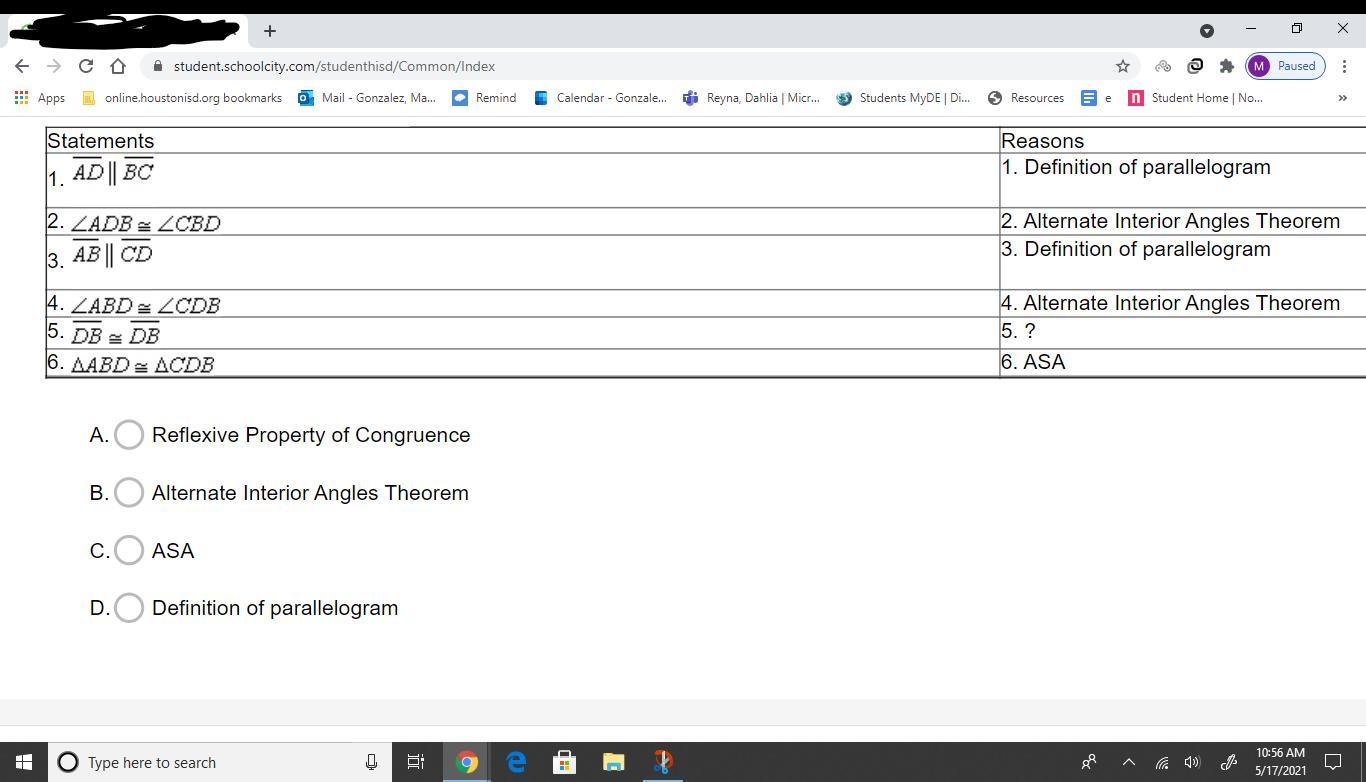Open Task View on the taskbar

coord(416,762)
